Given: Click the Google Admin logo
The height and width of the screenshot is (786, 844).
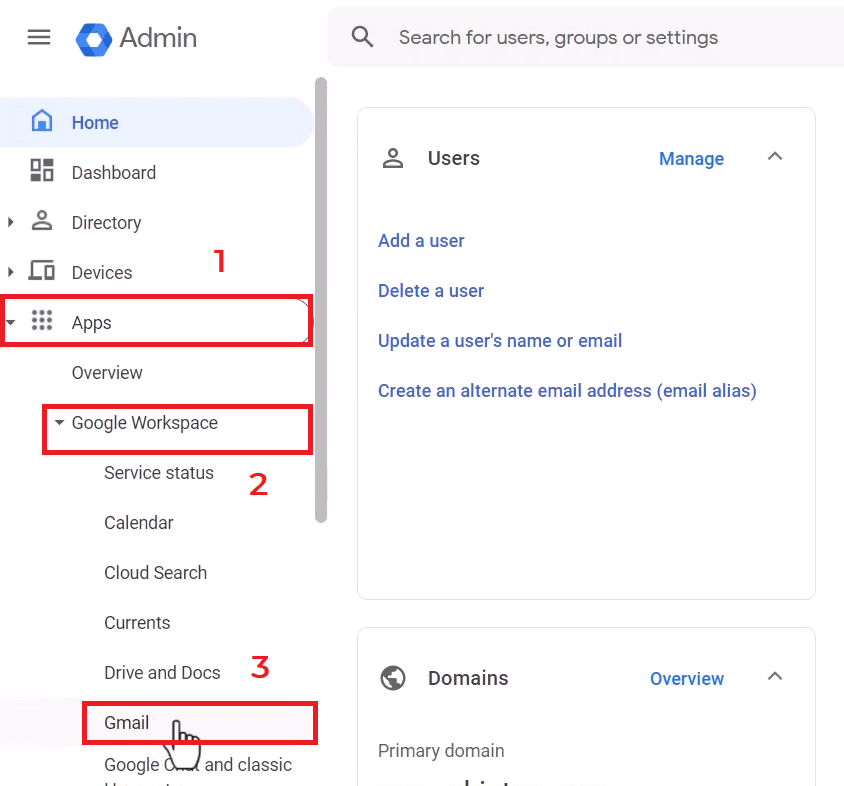Looking at the screenshot, I should point(94,39).
